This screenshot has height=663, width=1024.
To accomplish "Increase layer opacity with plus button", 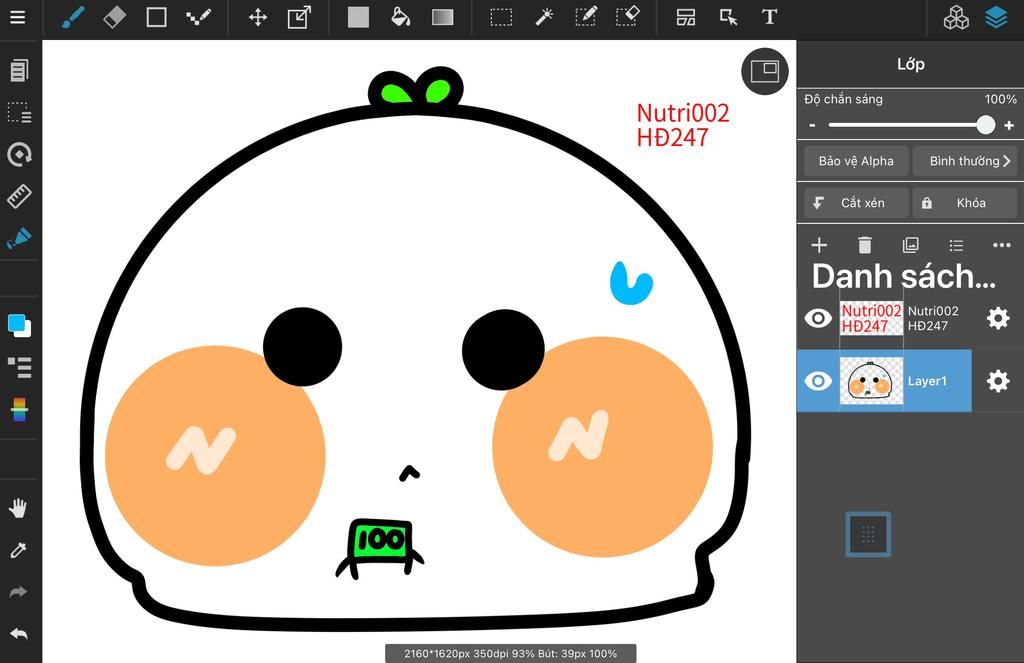I will (x=1009, y=125).
